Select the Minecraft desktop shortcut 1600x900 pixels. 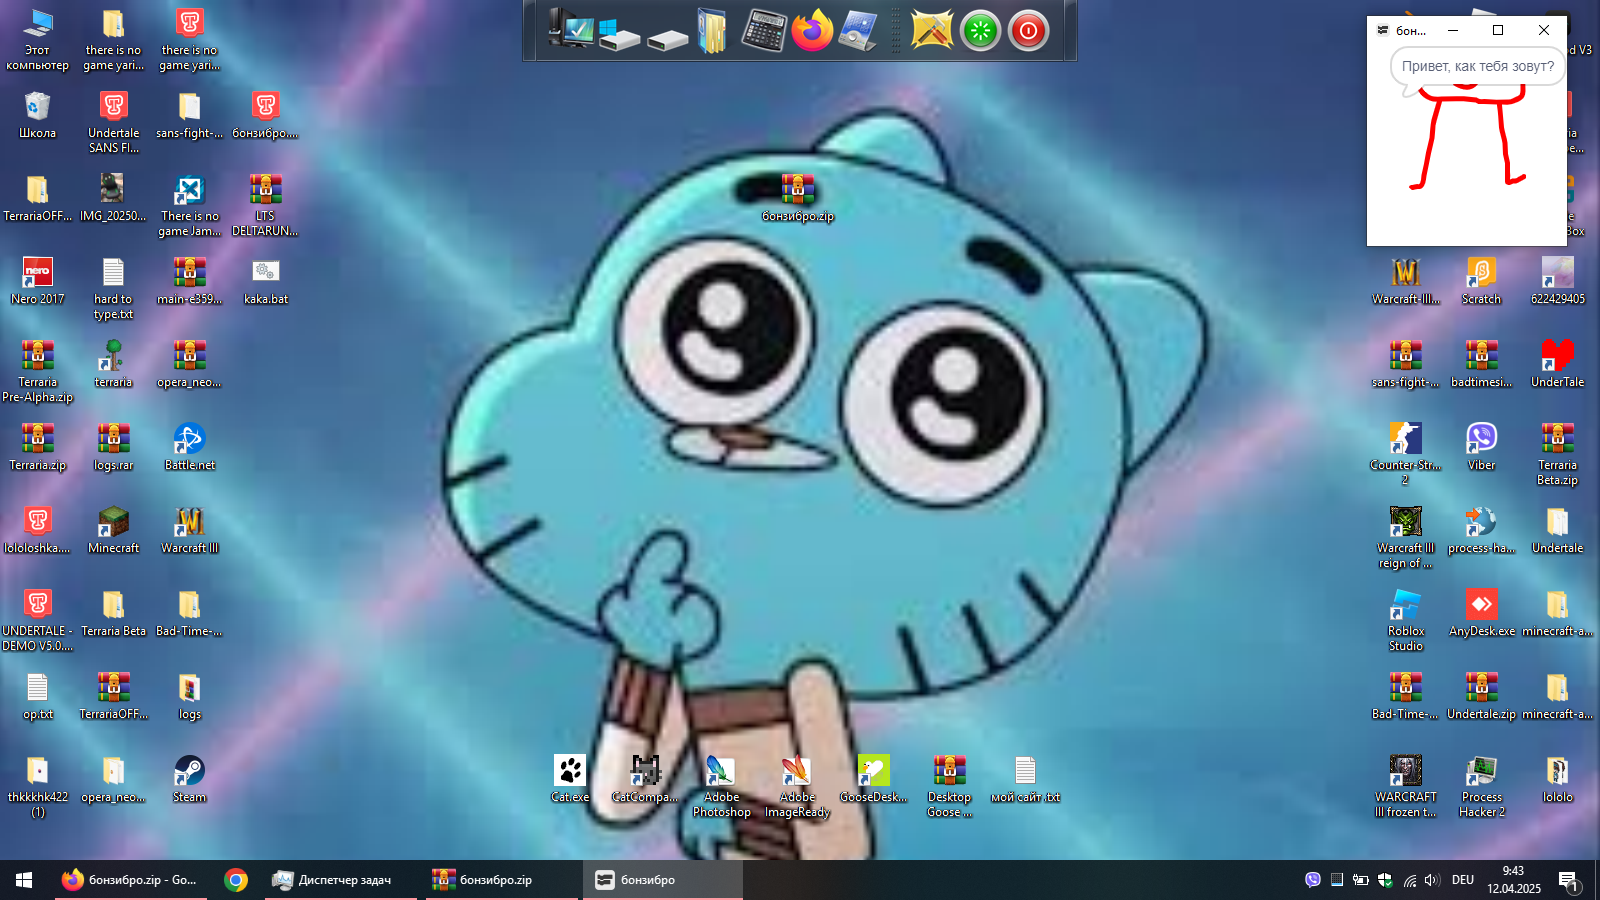(x=113, y=530)
